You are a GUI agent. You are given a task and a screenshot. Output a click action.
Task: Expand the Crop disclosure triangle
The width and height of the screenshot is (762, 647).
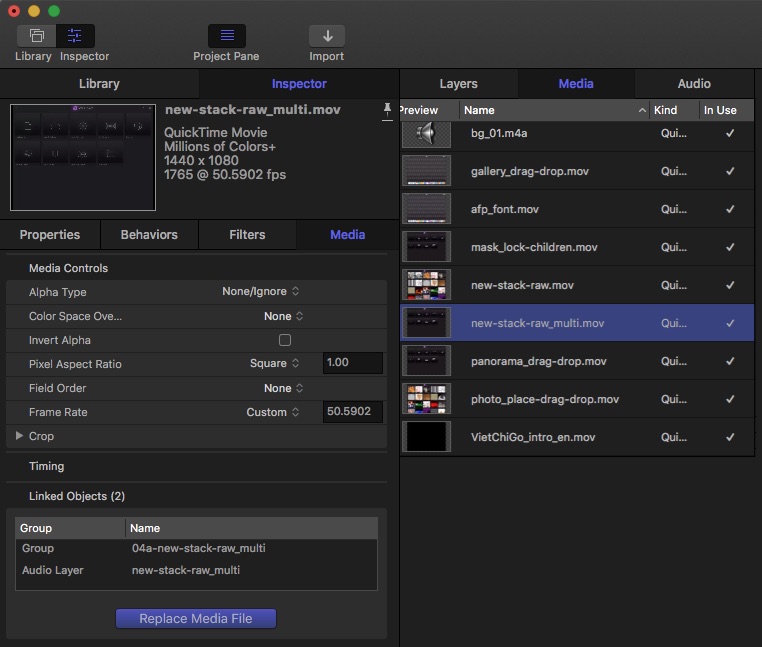point(19,436)
